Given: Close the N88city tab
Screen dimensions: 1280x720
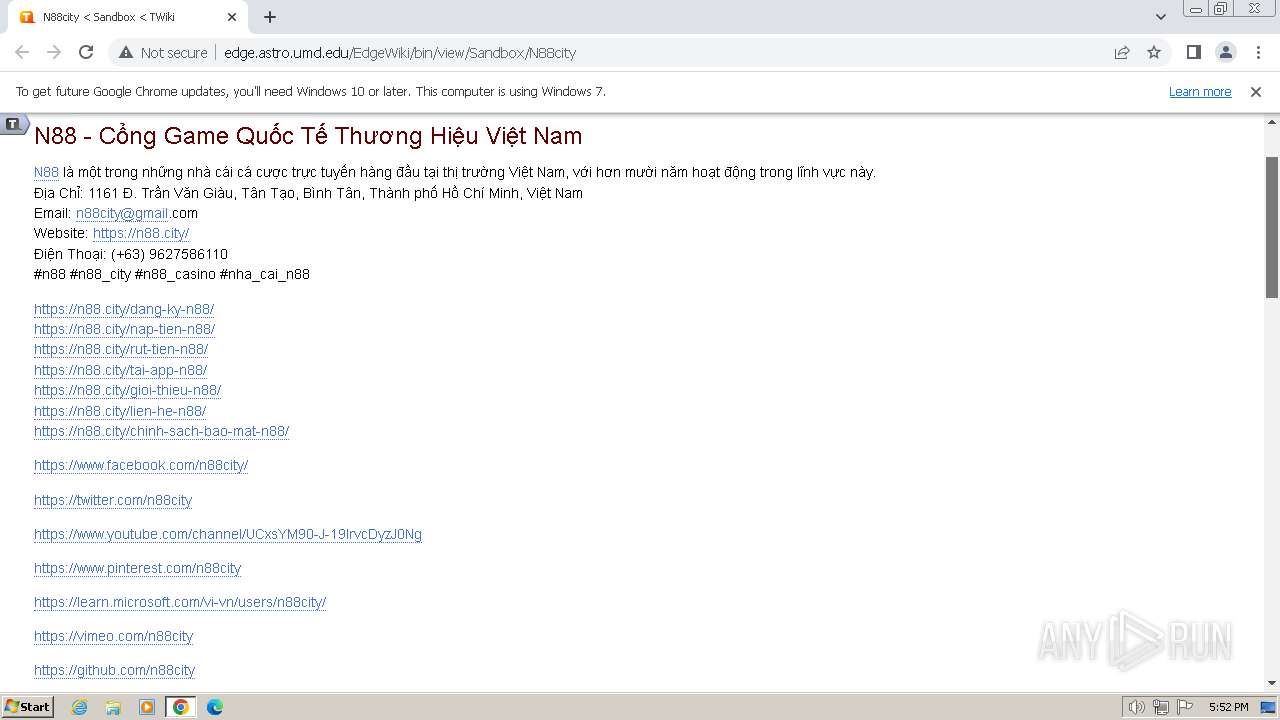Looking at the screenshot, I should click(232, 17).
